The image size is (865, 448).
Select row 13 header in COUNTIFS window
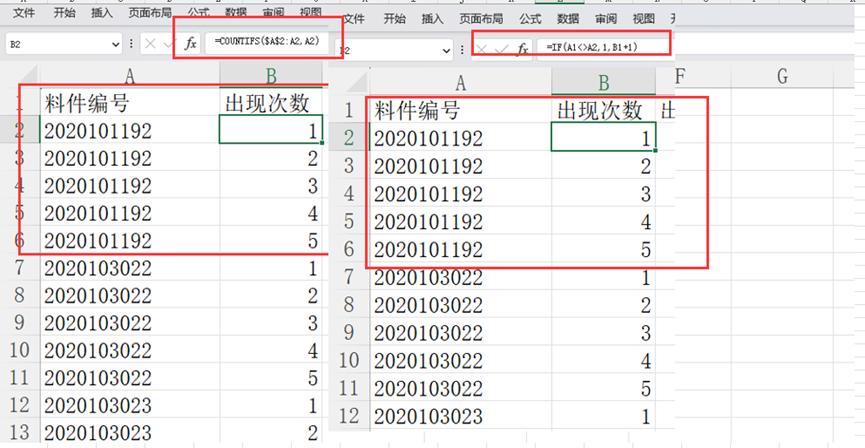[20, 433]
